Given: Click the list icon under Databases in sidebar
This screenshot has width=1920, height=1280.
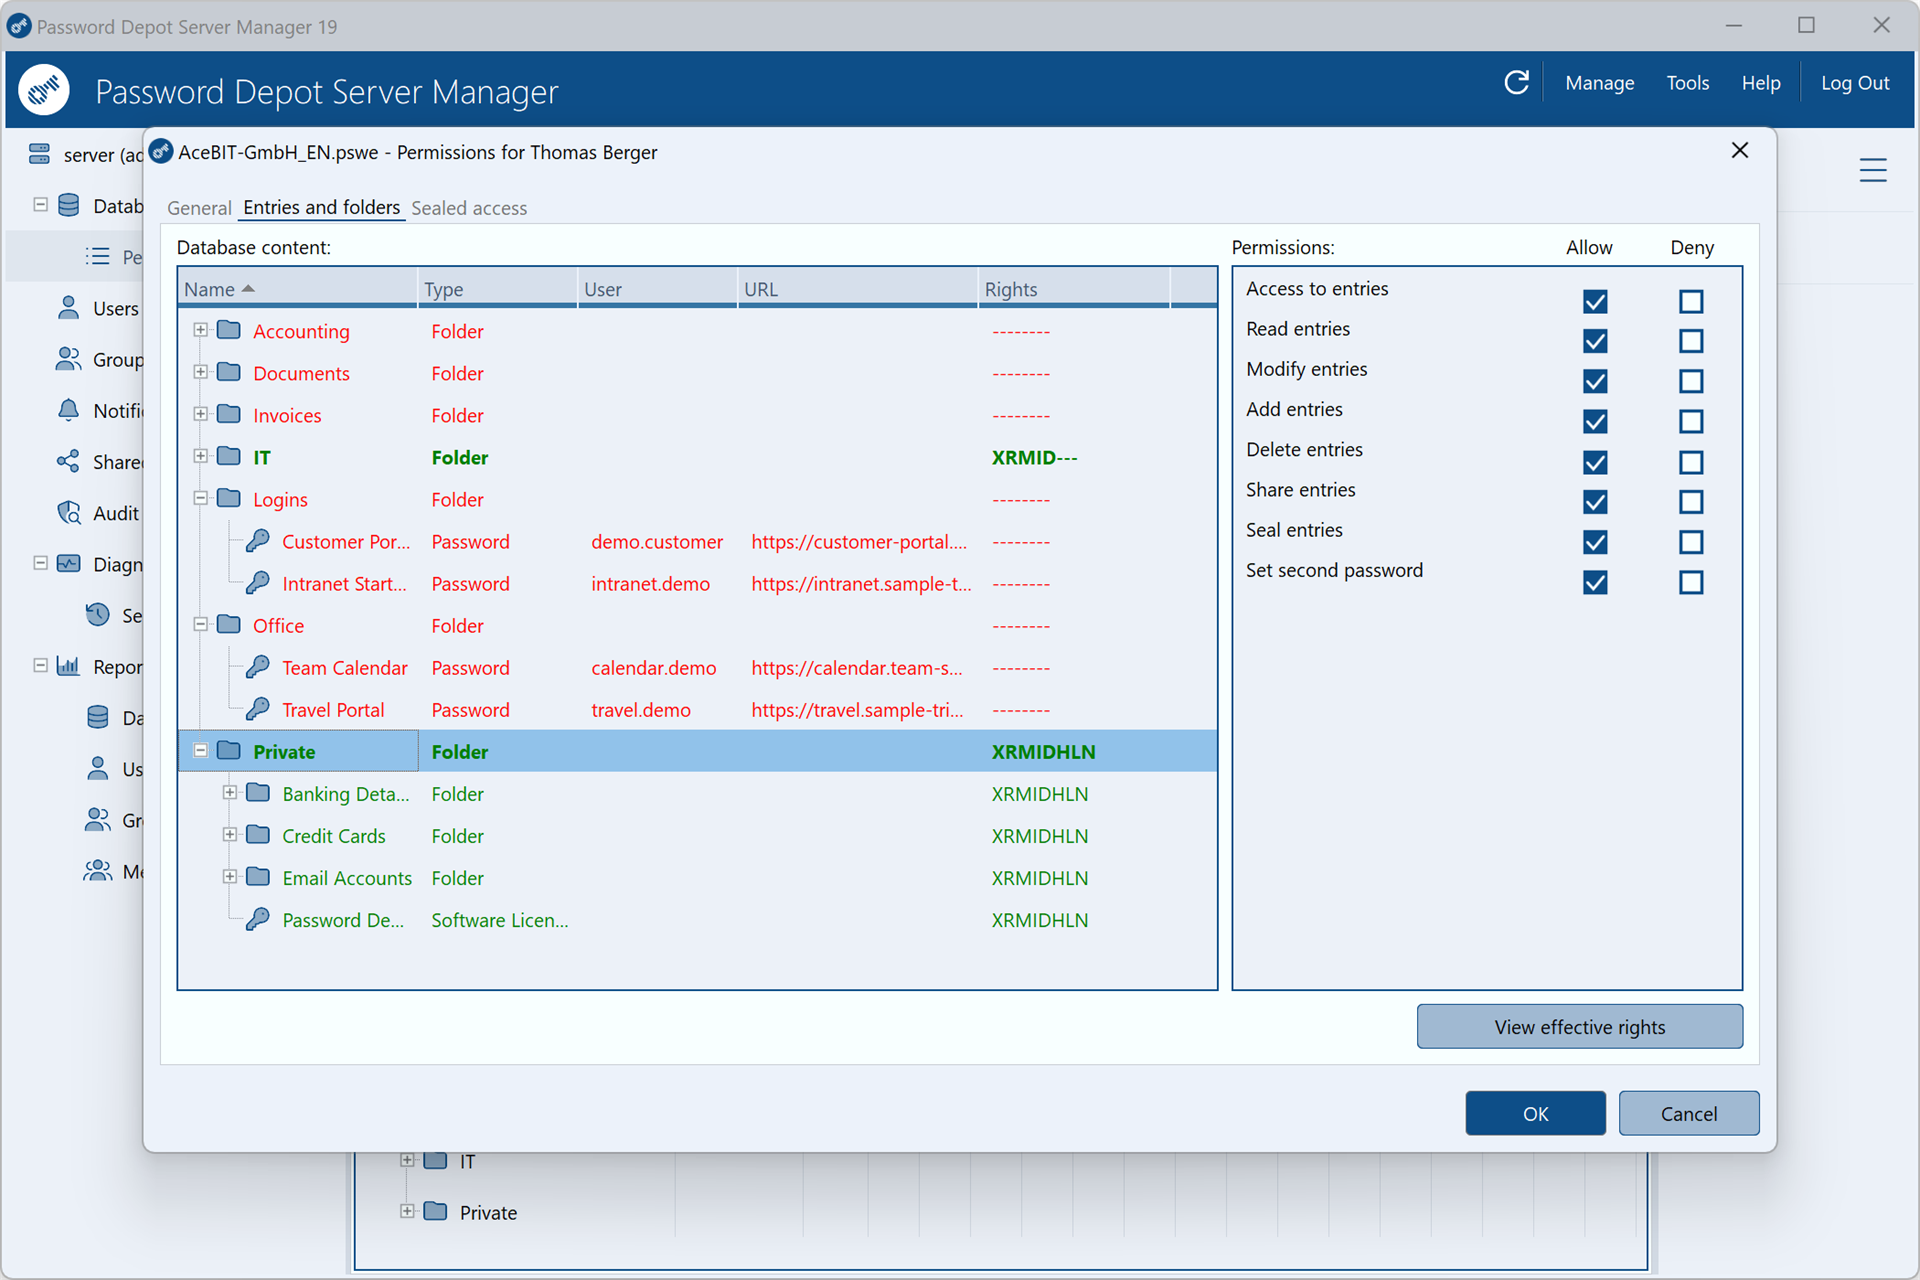Looking at the screenshot, I should coord(97,256).
